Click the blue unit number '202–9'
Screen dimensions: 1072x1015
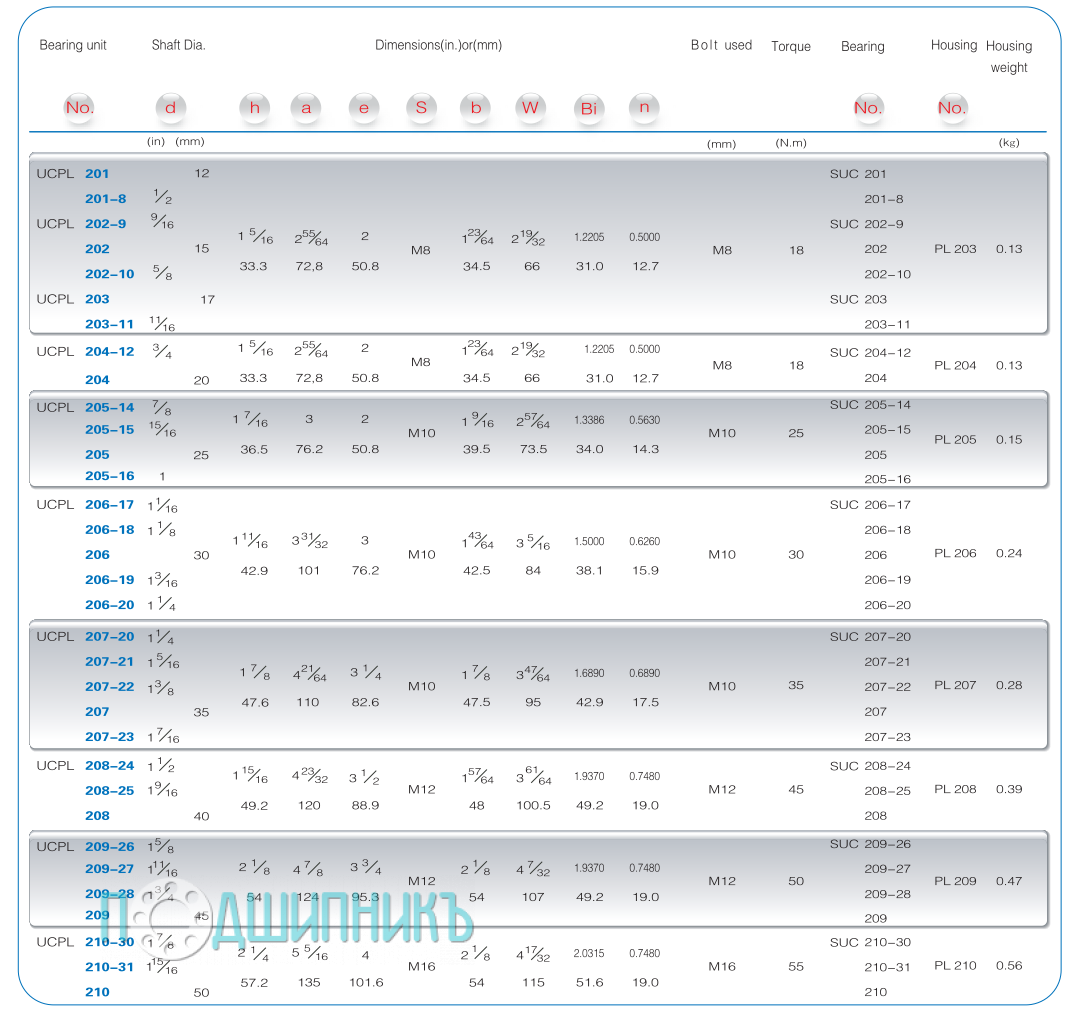(106, 224)
